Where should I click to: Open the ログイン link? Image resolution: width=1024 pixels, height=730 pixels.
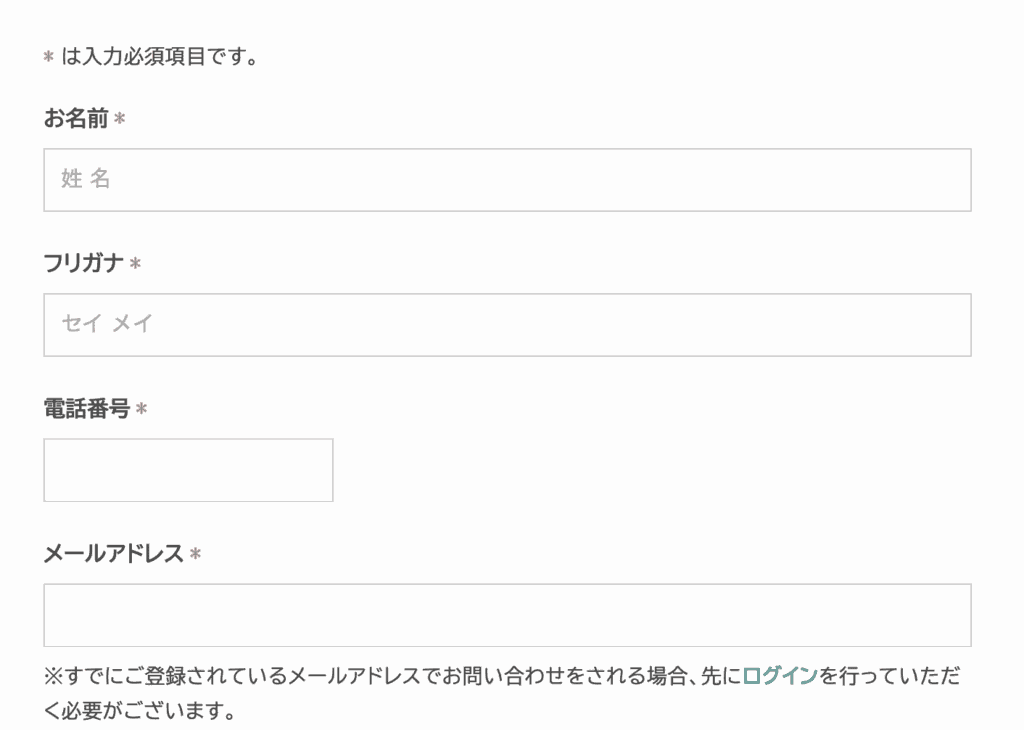pos(780,675)
